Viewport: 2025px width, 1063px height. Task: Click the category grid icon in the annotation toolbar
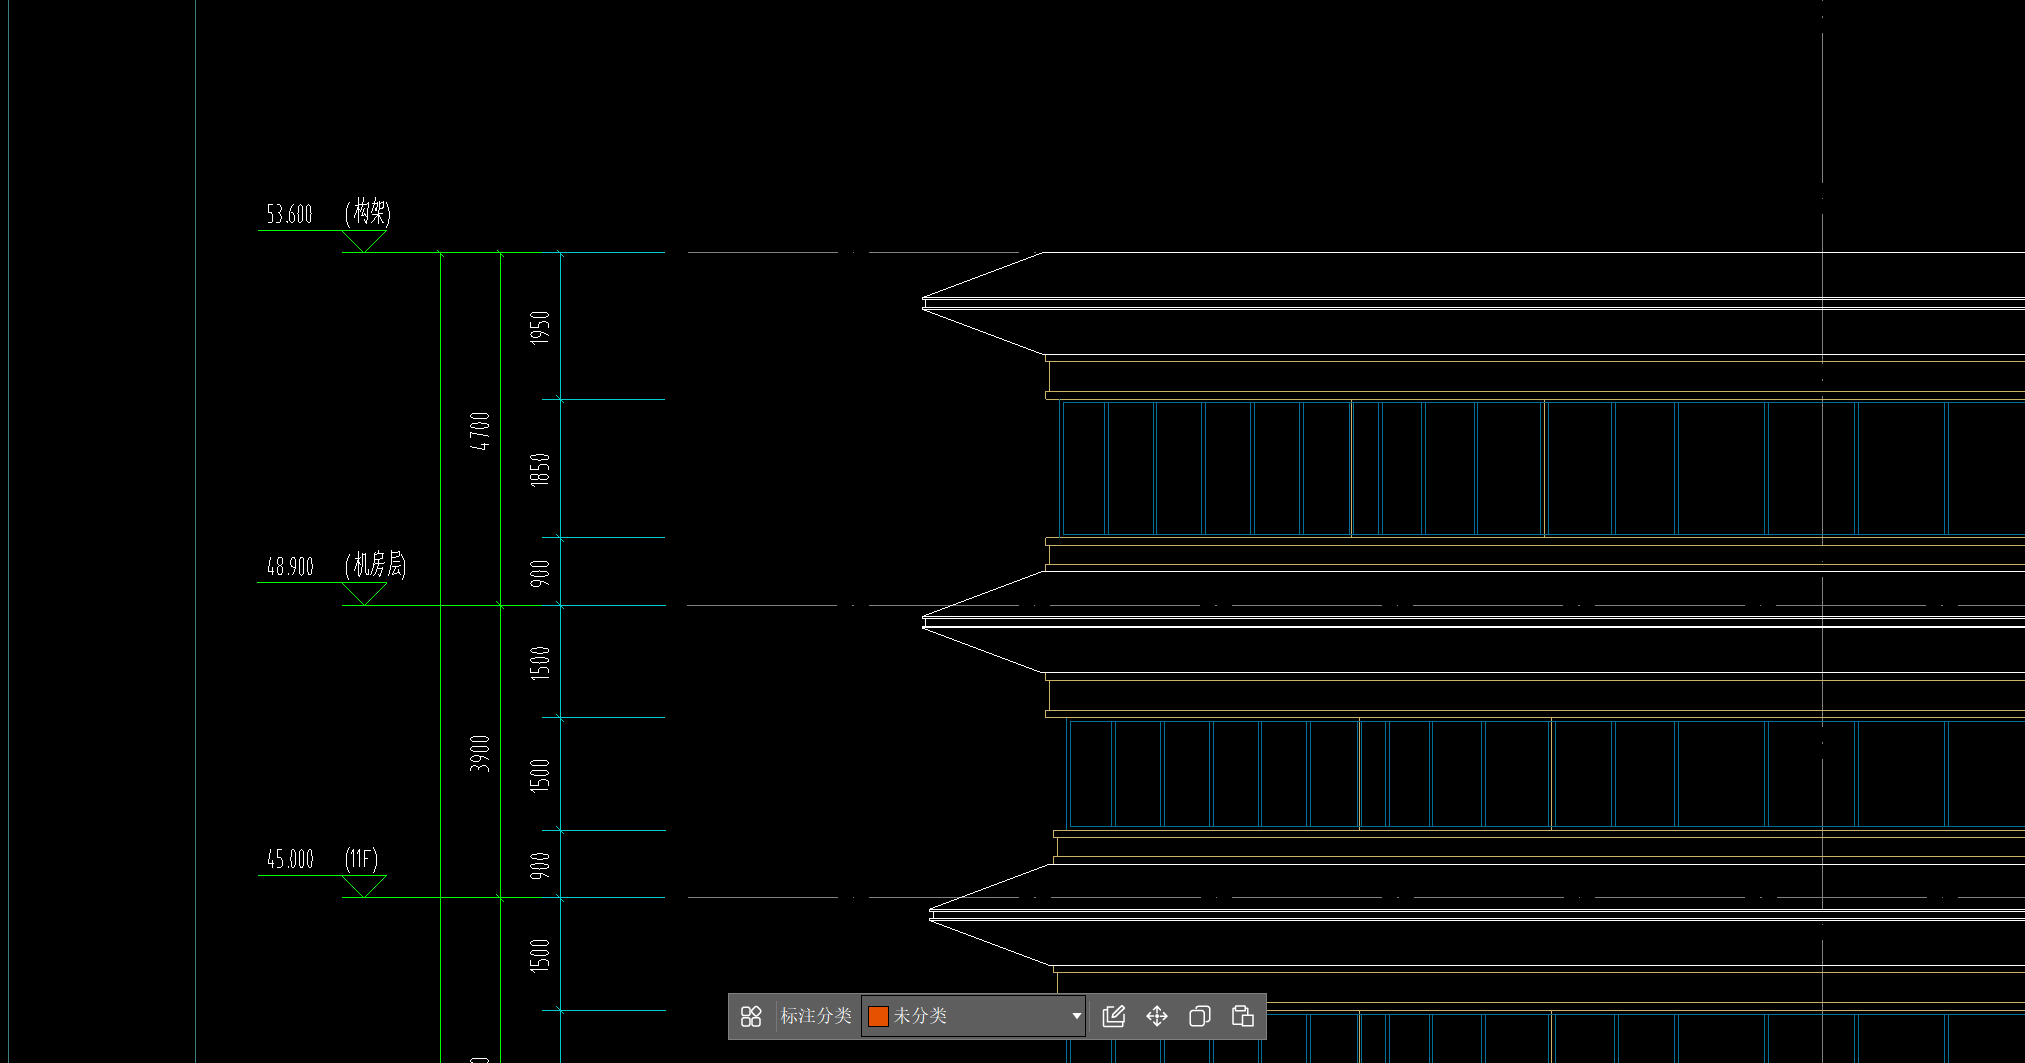click(x=751, y=1016)
